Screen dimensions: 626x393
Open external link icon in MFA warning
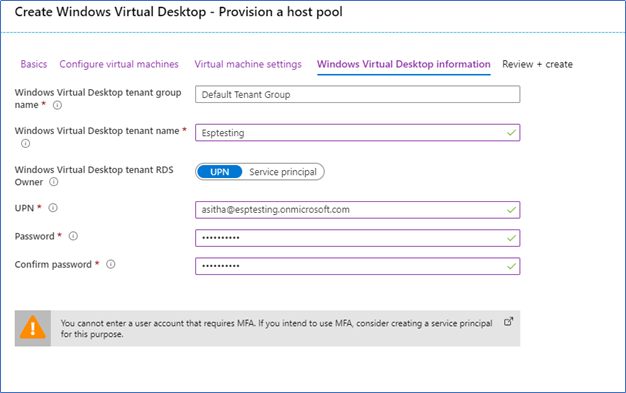508,322
